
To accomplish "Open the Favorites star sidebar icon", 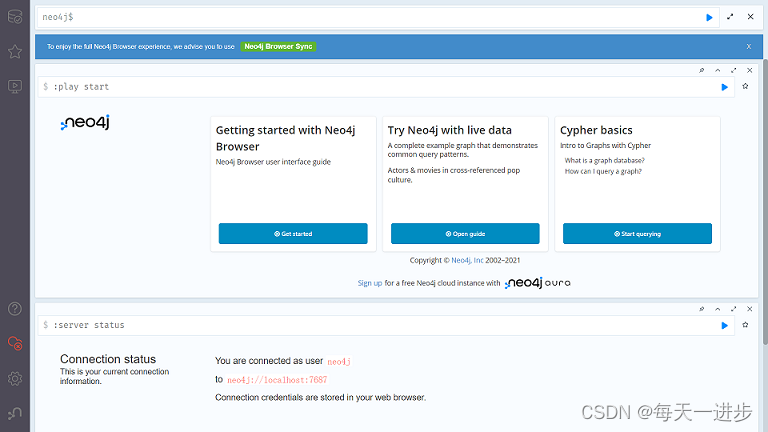I will coord(15,51).
